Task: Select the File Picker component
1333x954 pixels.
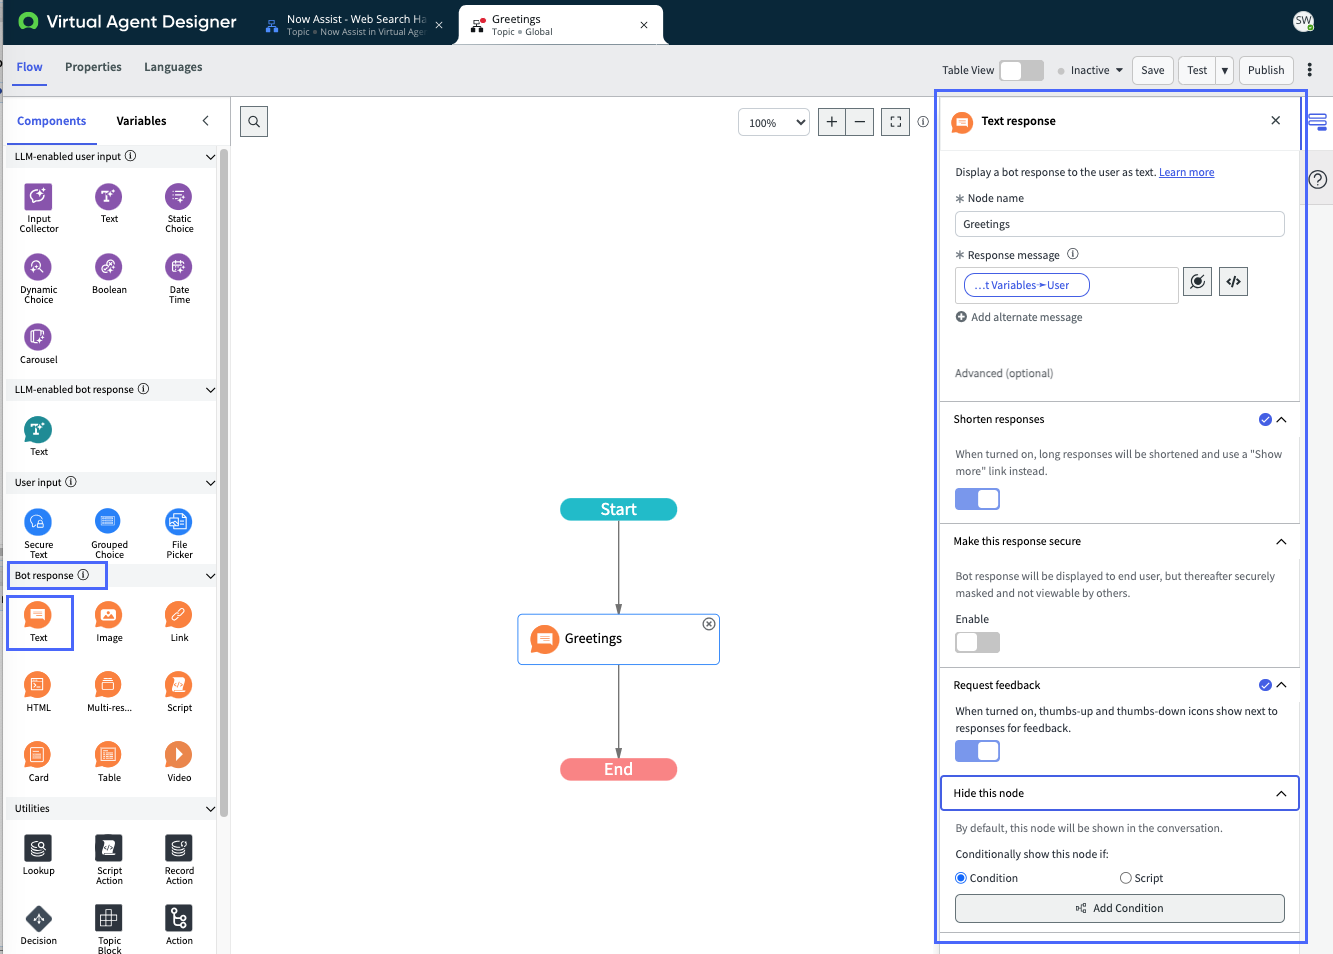Action: [179, 534]
